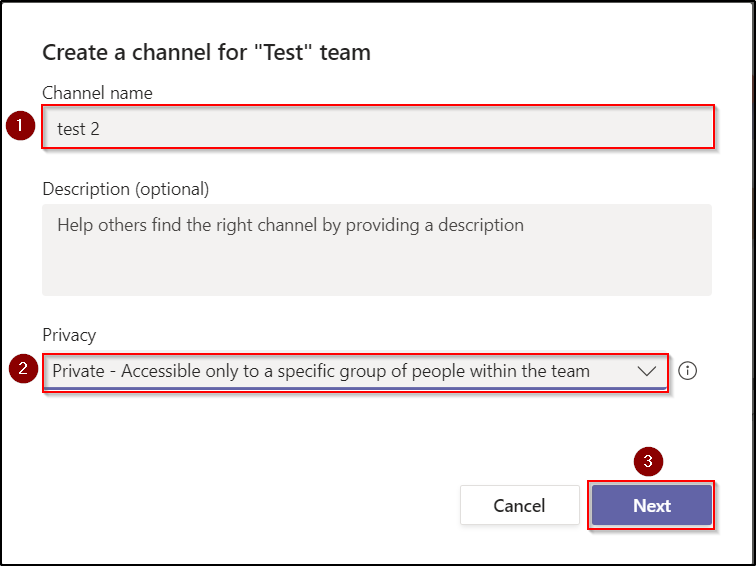Focus the Channel name input field
Image resolution: width=756 pixels, height=566 pixels.
pyautogui.click(x=377, y=129)
